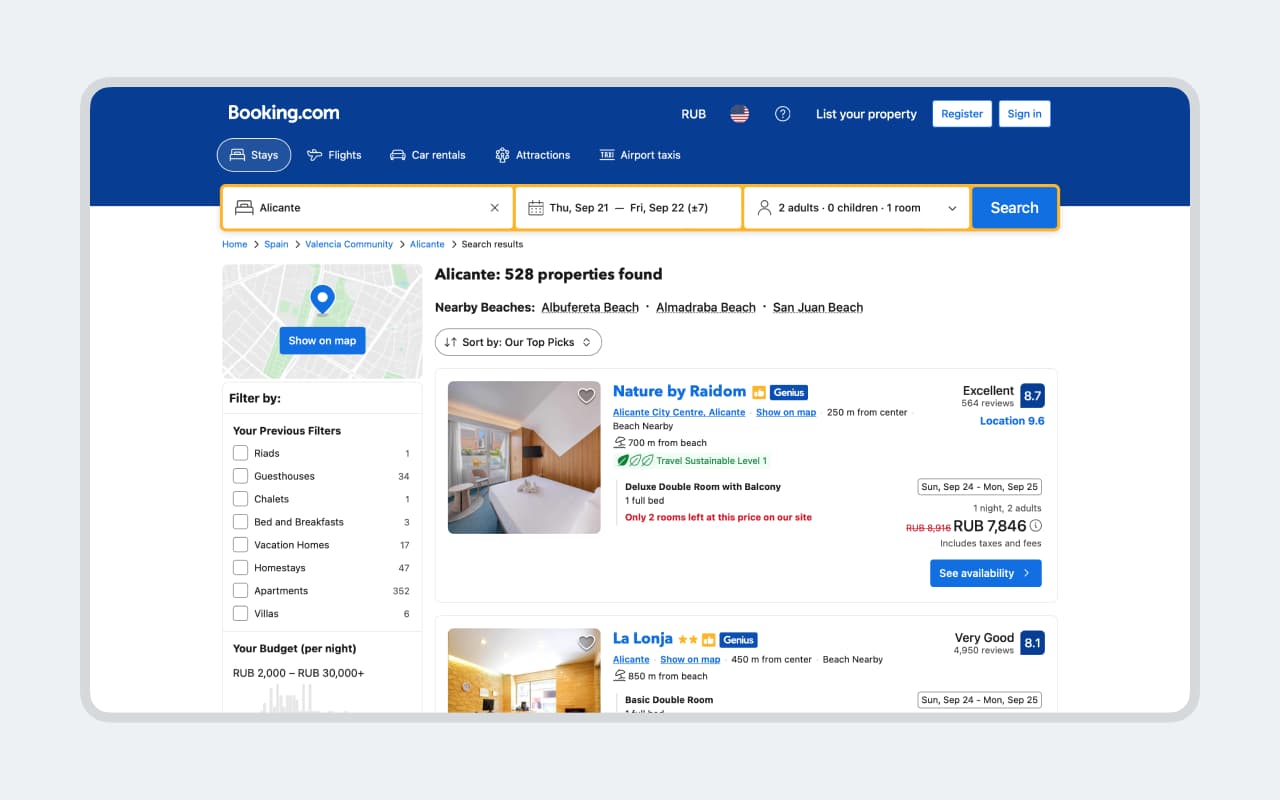Open the Sort by Our Top Picks dropdown

pyautogui.click(x=518, y=342)
